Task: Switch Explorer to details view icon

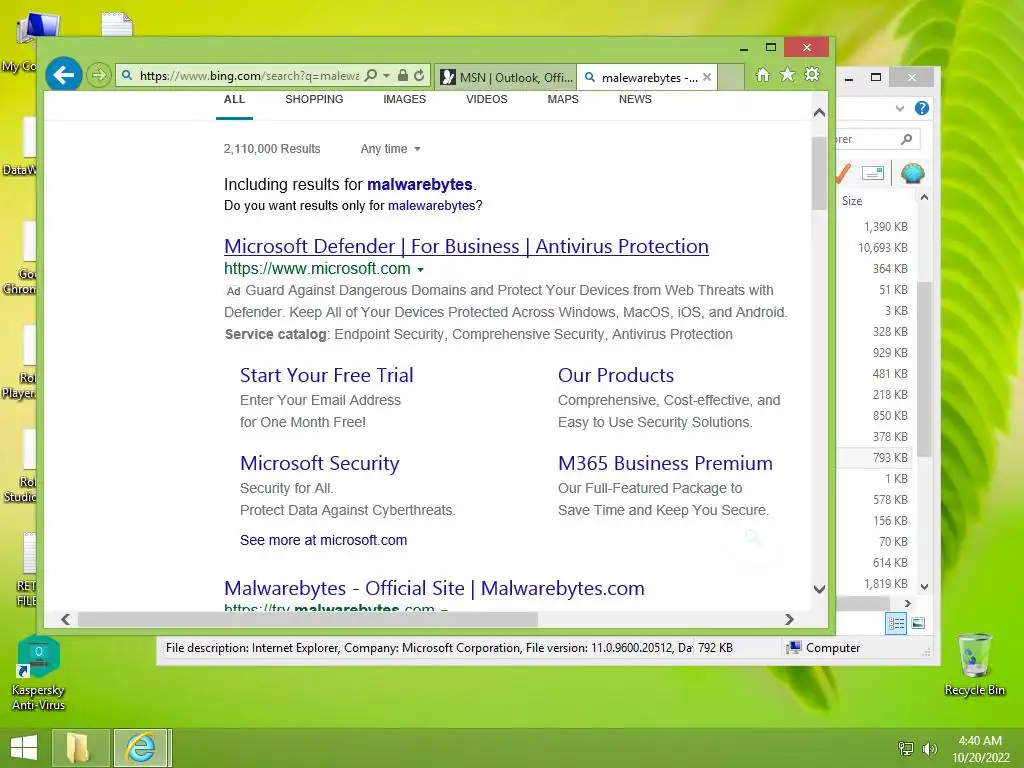Action: (896, 623)
